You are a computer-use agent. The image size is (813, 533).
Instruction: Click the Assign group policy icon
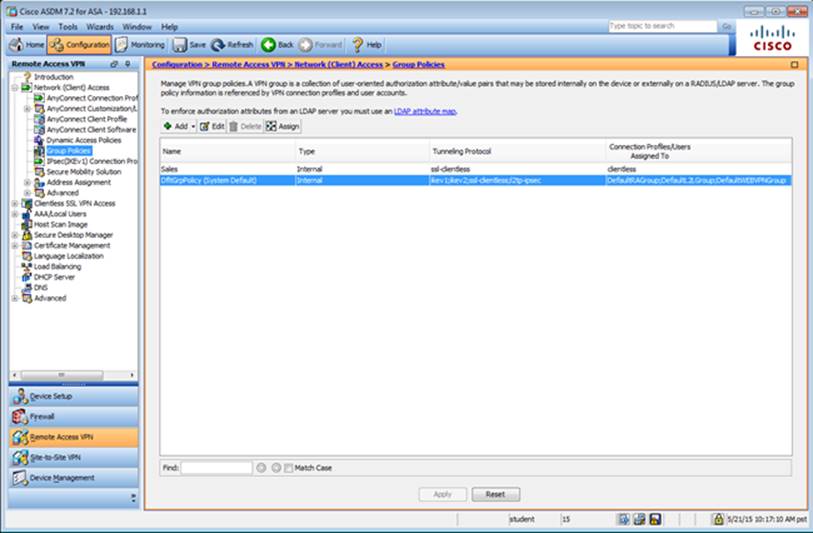[x=271, y=127]
